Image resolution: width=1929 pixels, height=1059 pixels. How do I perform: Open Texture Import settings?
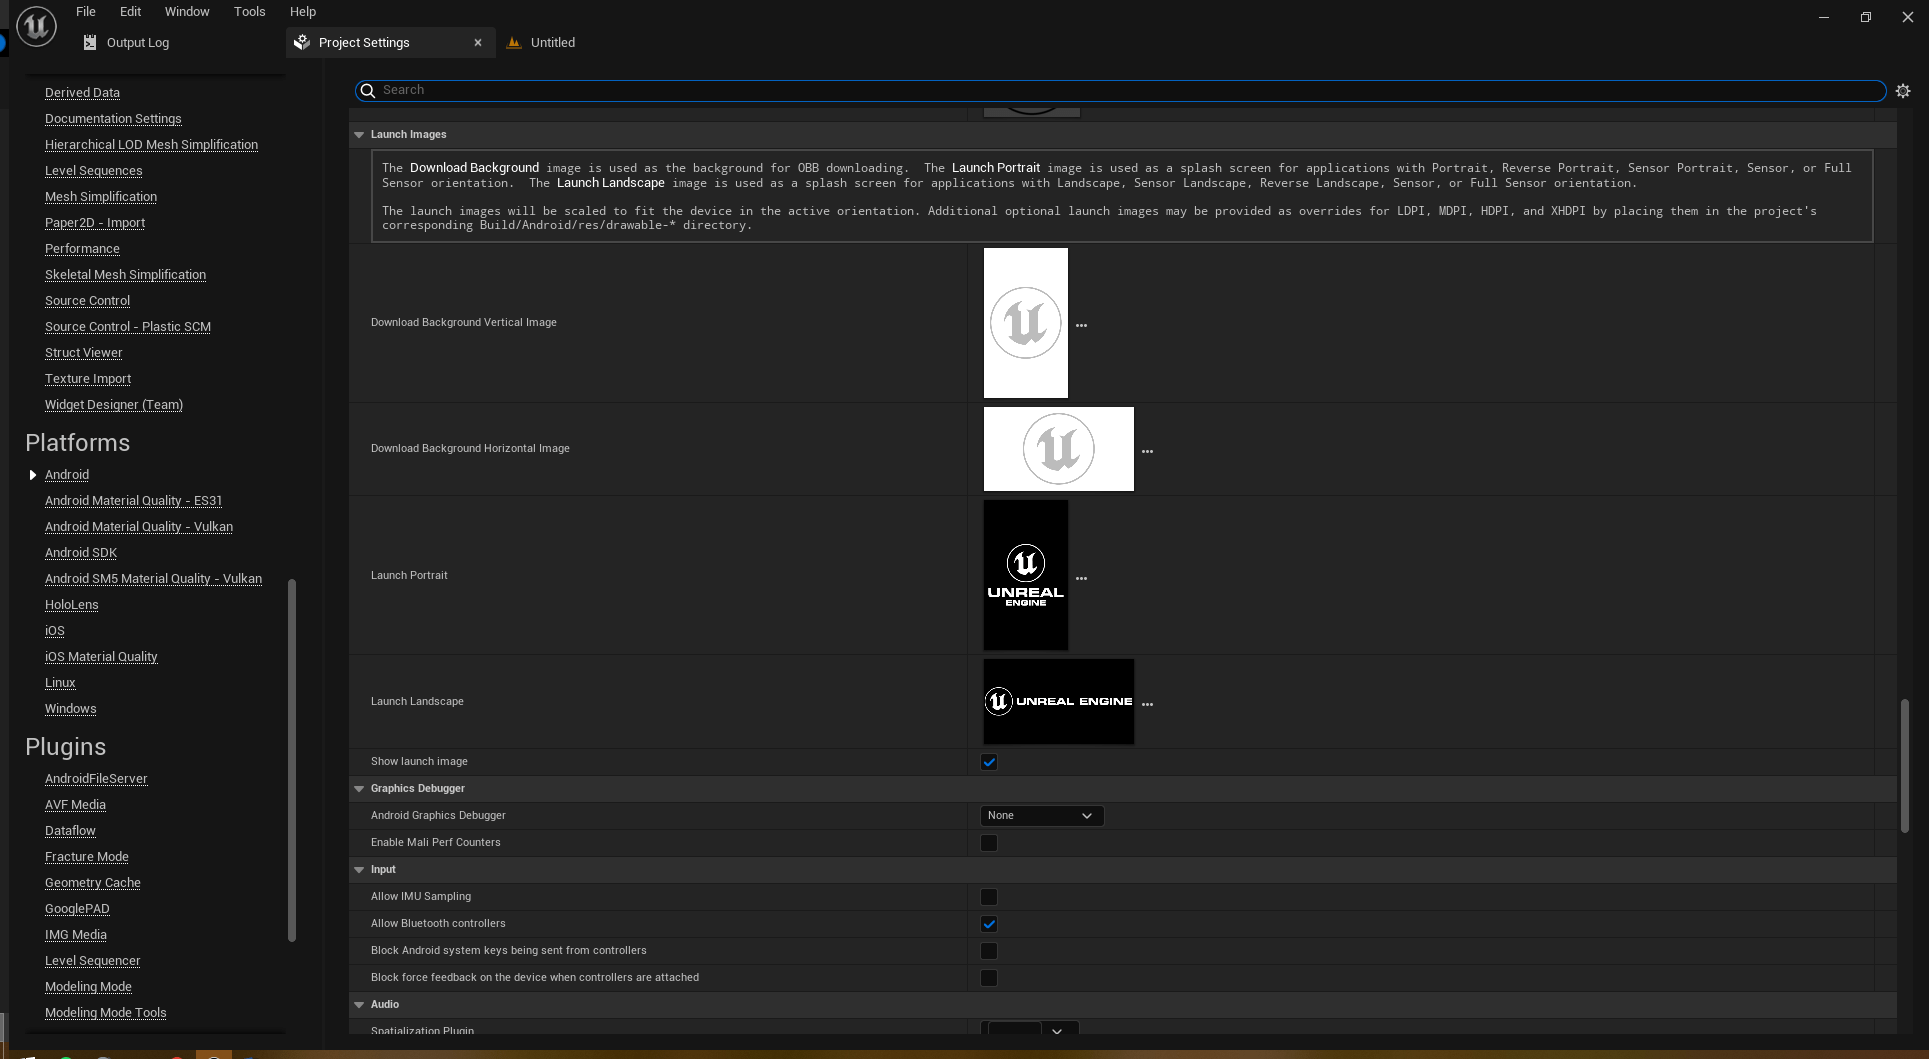coord(88,379)
